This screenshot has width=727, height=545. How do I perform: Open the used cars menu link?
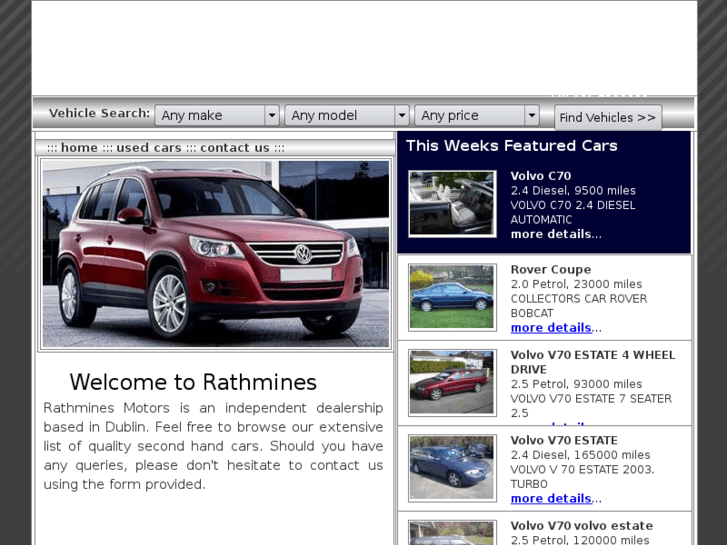(x=149, y=147)
